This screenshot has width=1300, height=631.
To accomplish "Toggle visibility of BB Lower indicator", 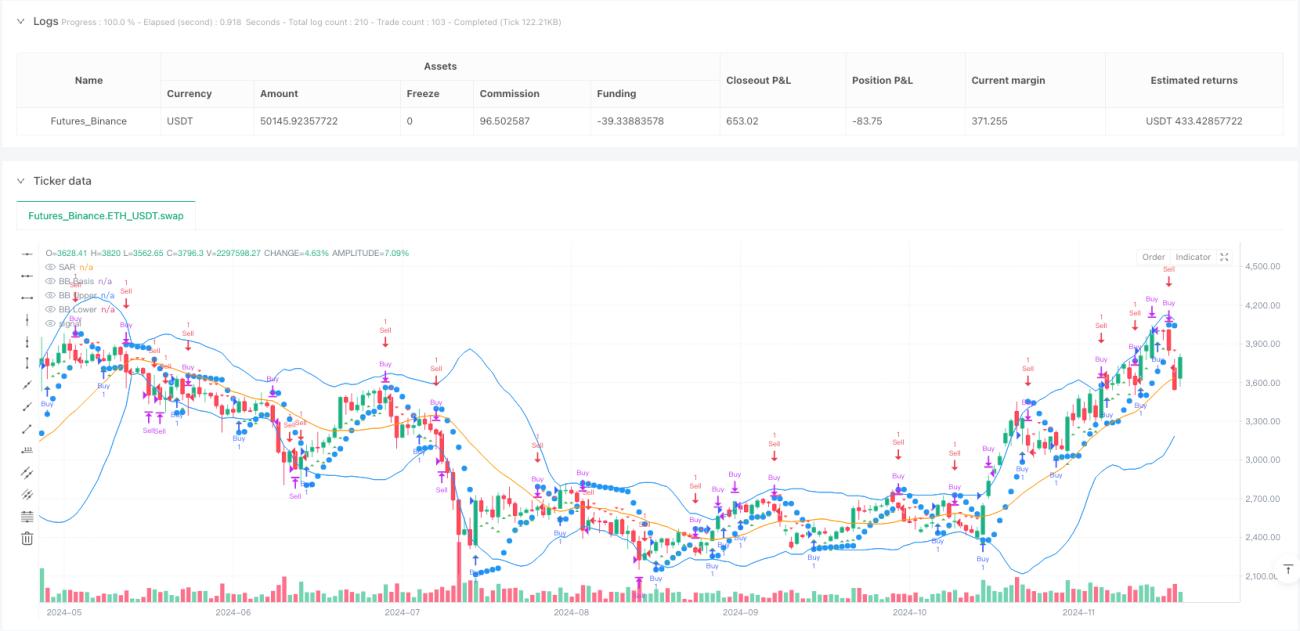I will coord(50,309).
